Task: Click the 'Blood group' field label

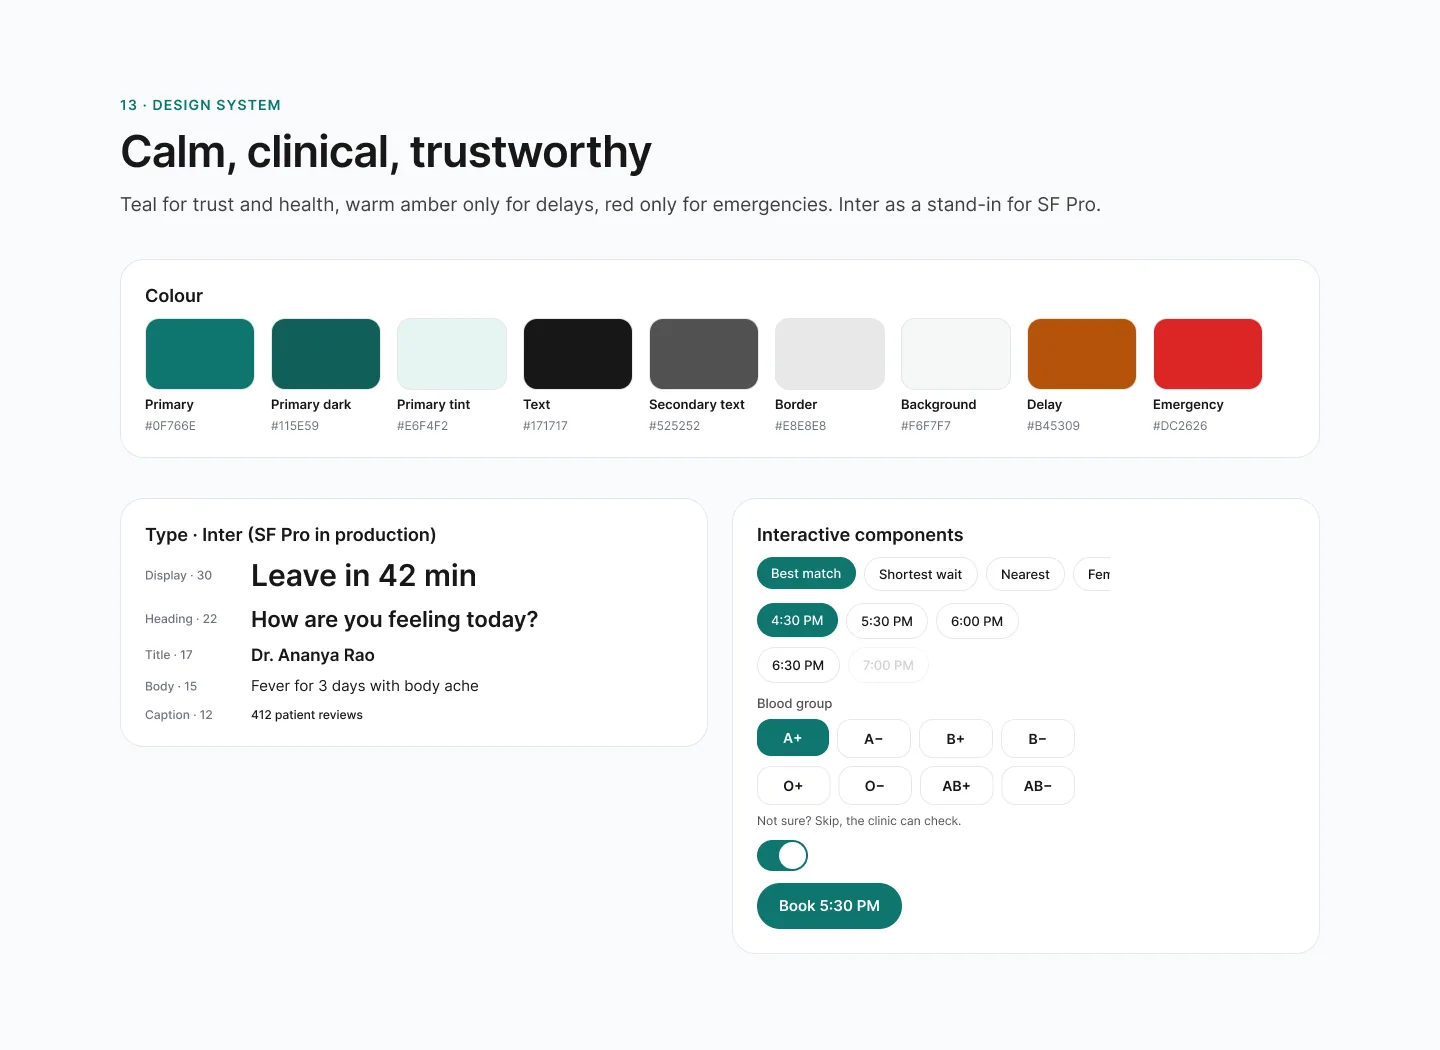Action: [x=794, y=704]
